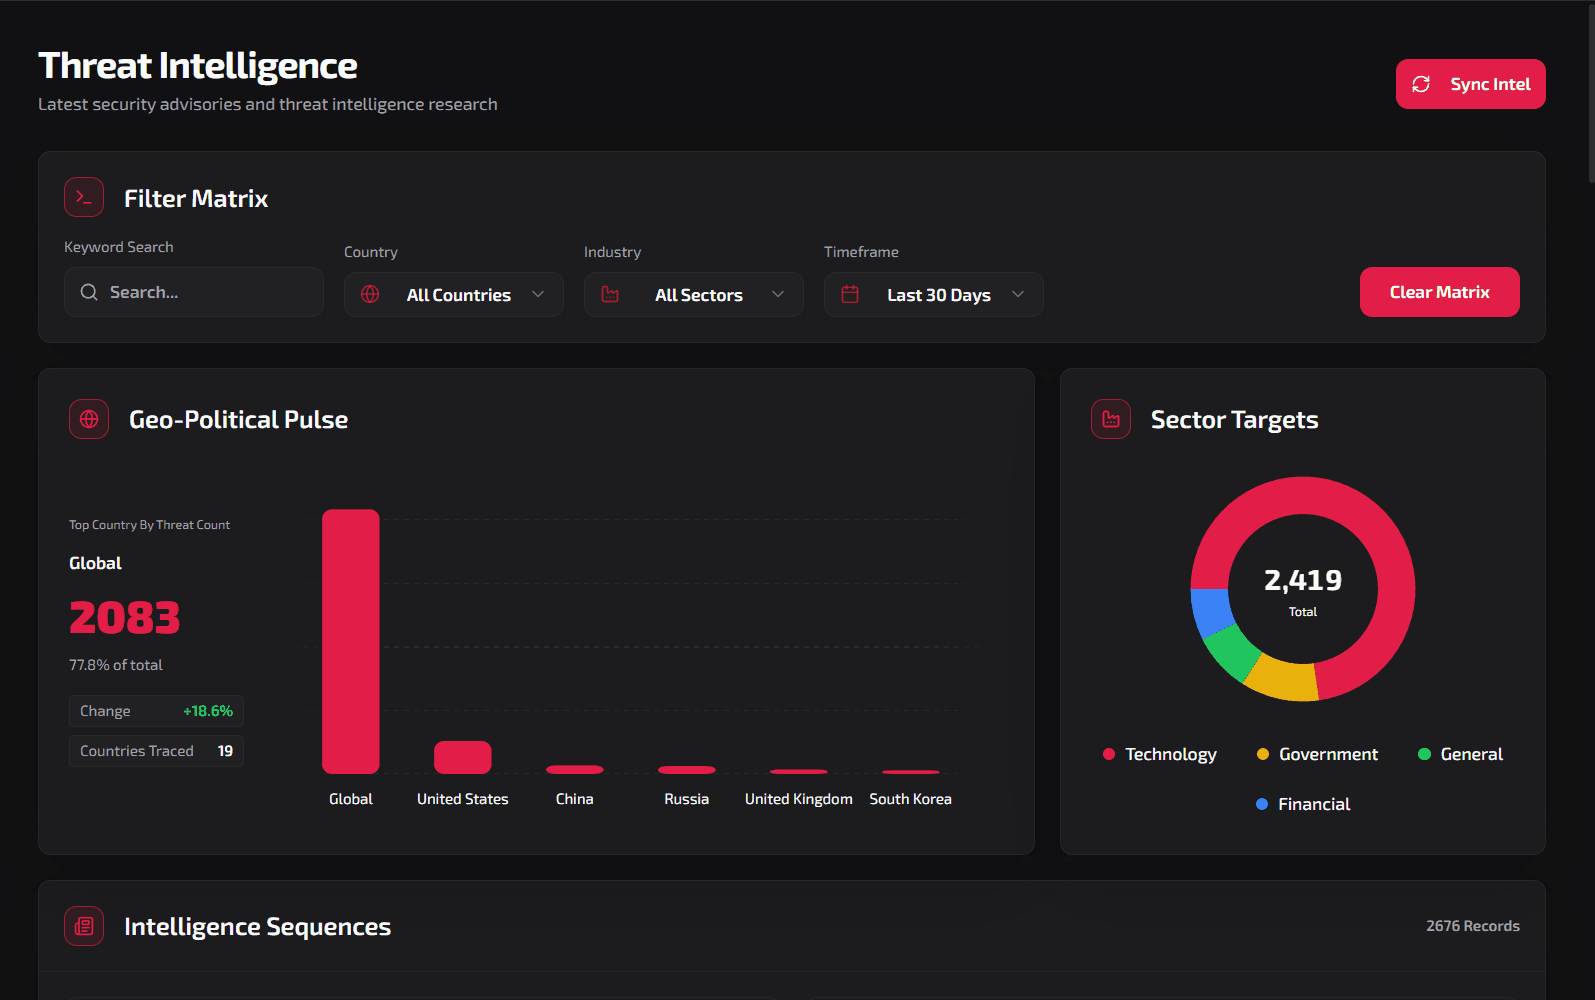
Task: Click the magnifier icon in Keyword Search
Action: click(89, 292)
